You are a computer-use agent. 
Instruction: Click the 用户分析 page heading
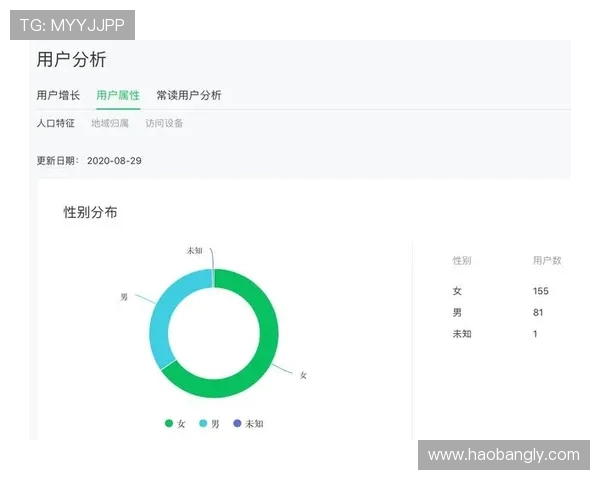tap(72, 60)
